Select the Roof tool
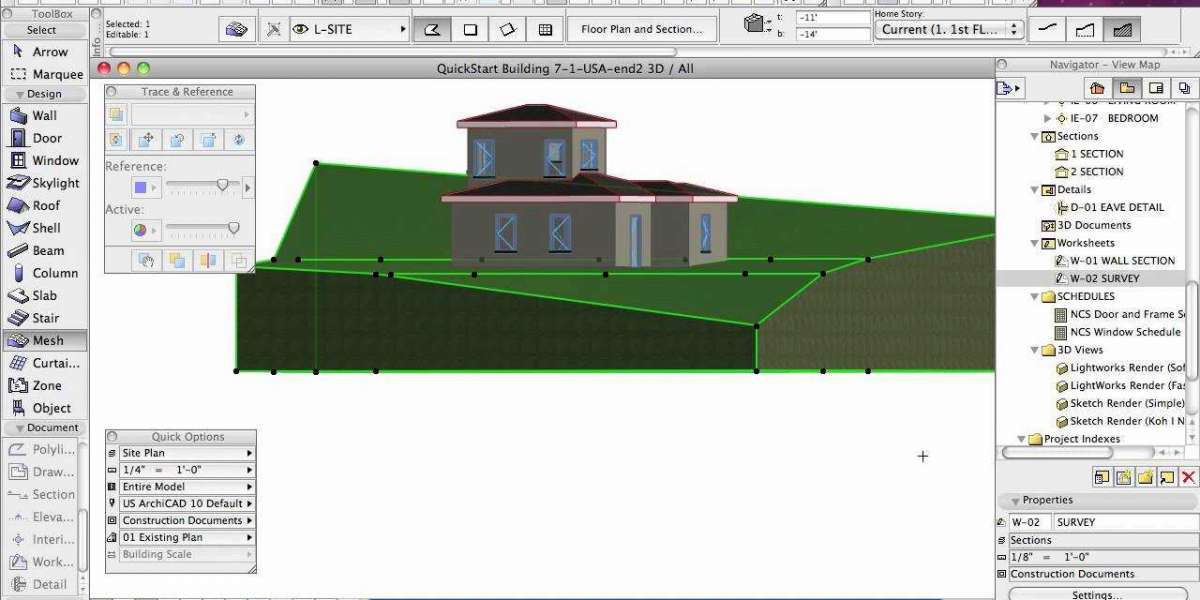 [44, 205]
